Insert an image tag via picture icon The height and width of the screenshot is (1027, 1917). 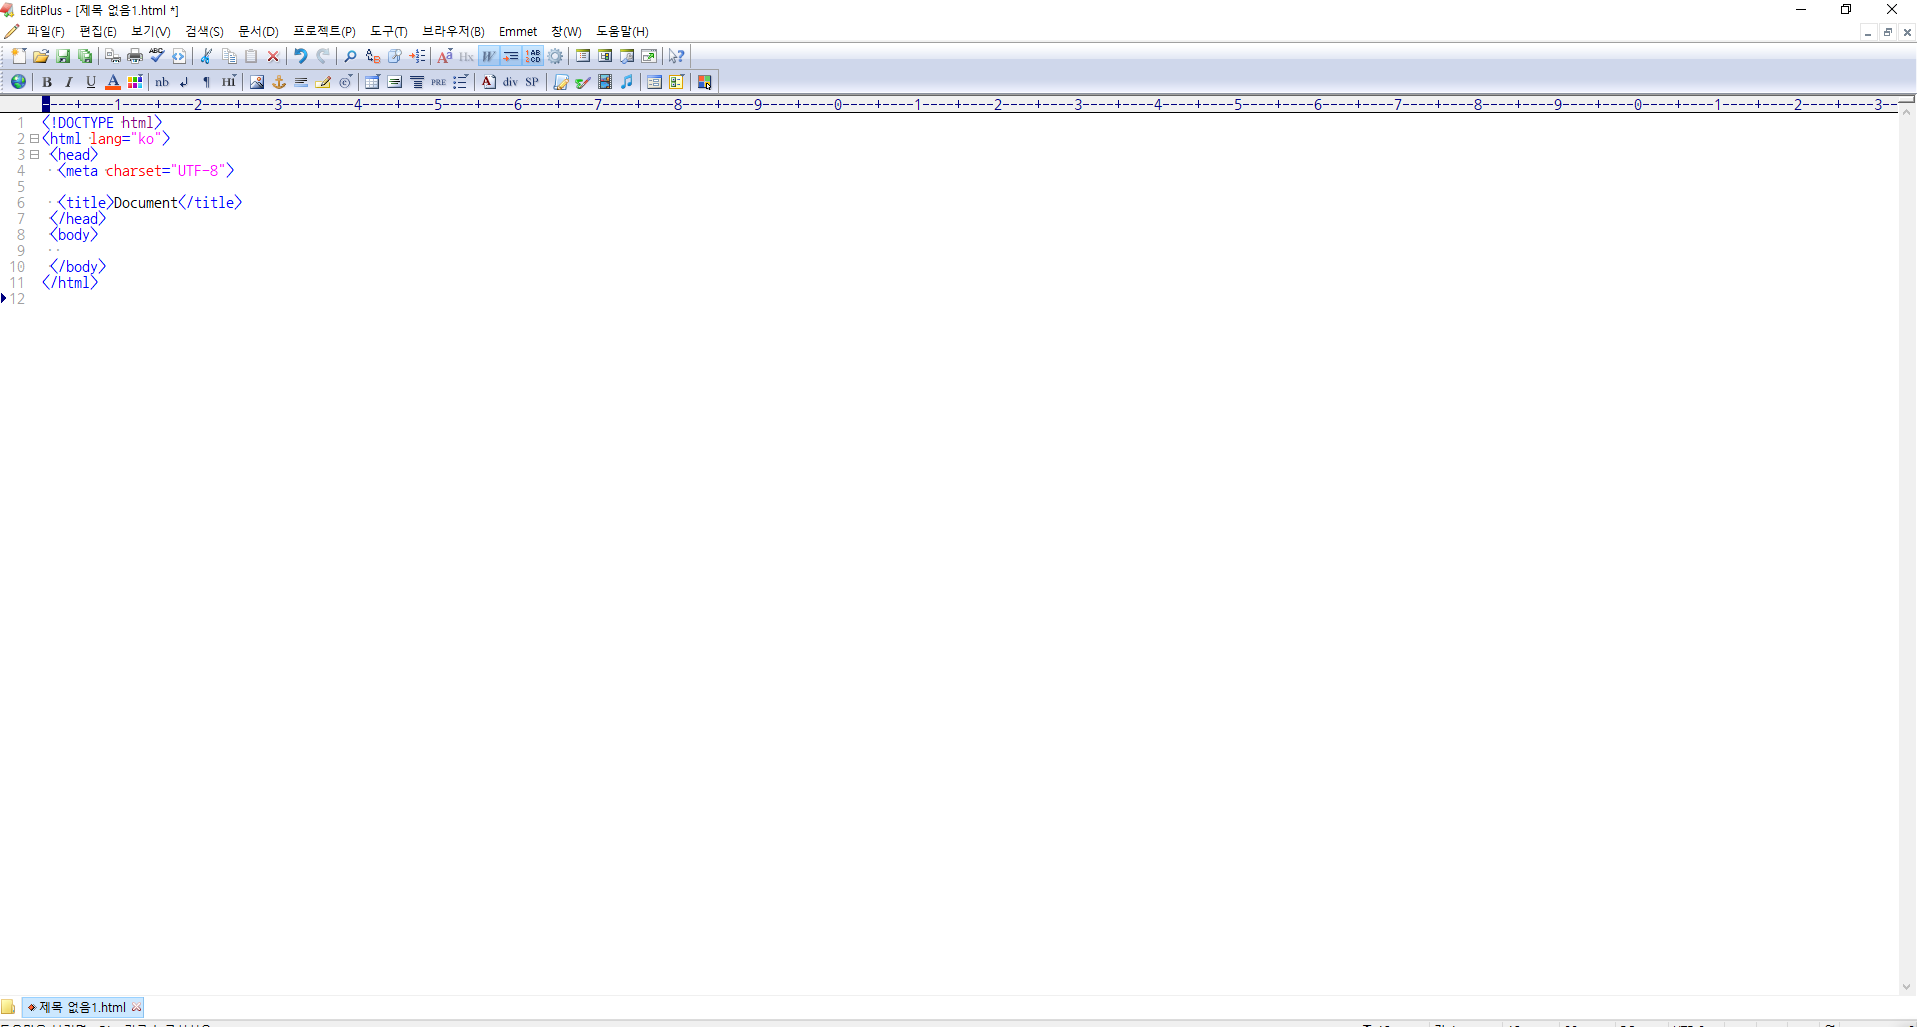(x=257, y=82)
